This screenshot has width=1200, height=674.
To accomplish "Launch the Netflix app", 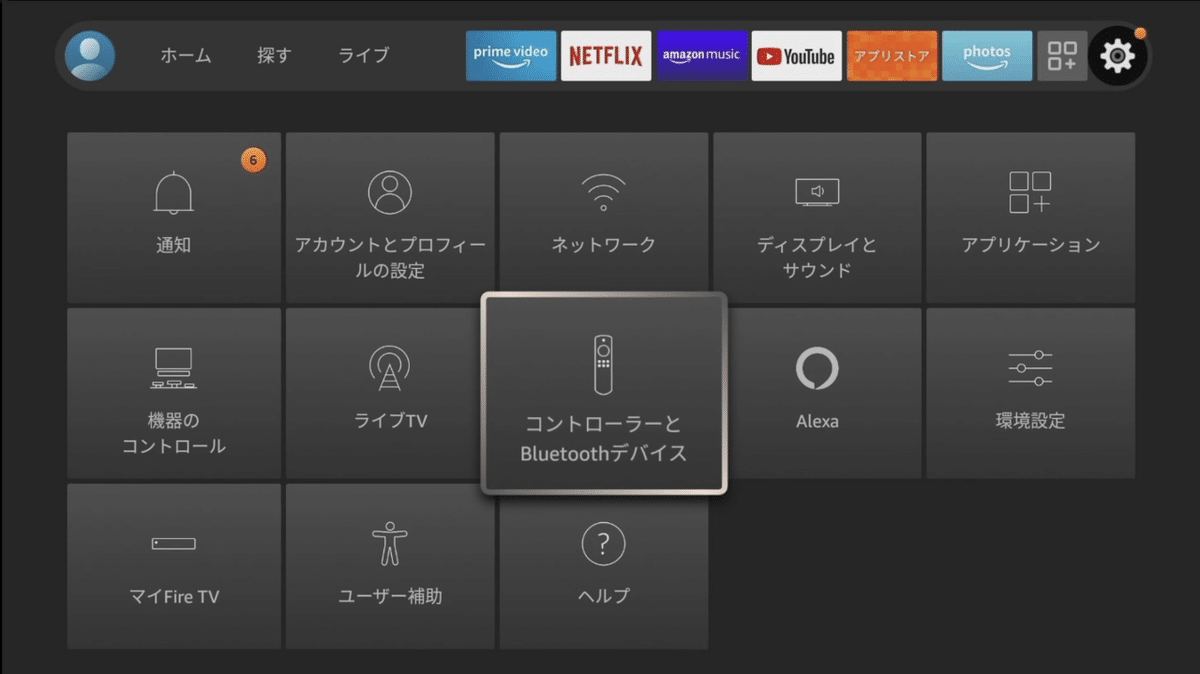I will 606,56.
